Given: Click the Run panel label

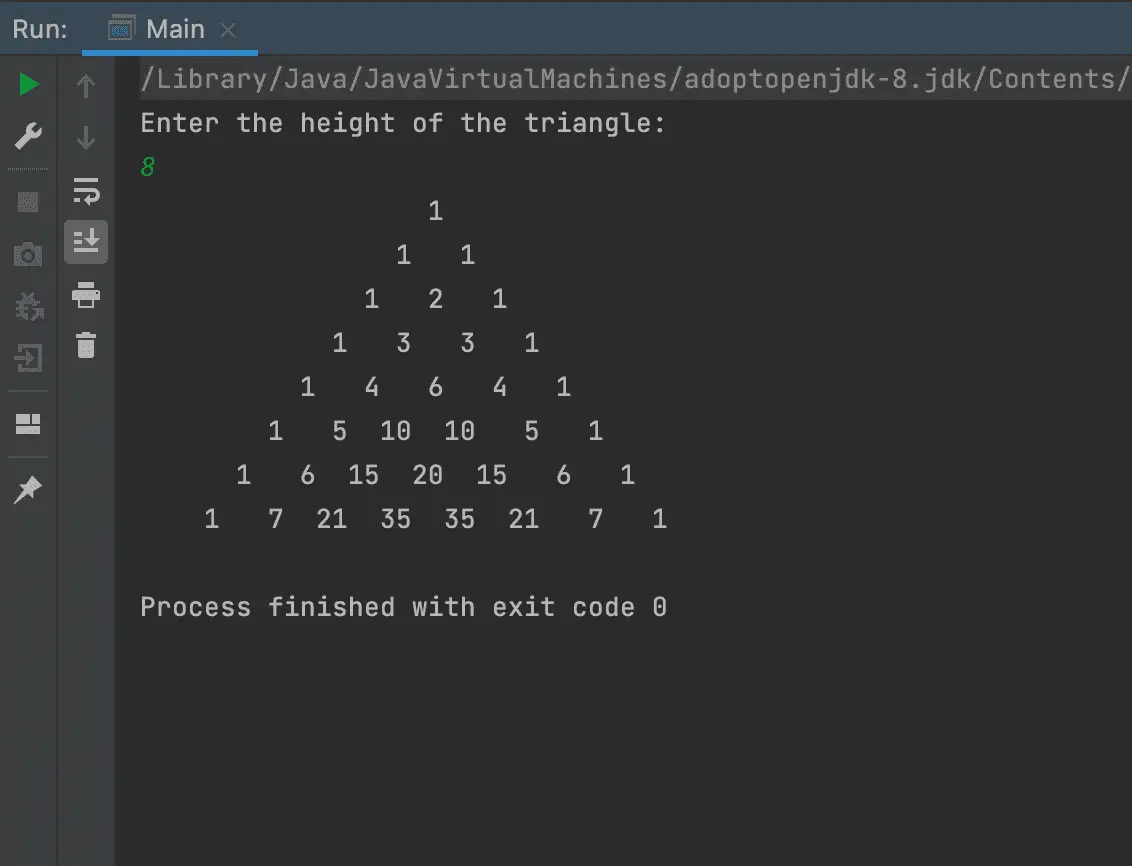Looking at the screenshot, I should [x=40, y=30].
